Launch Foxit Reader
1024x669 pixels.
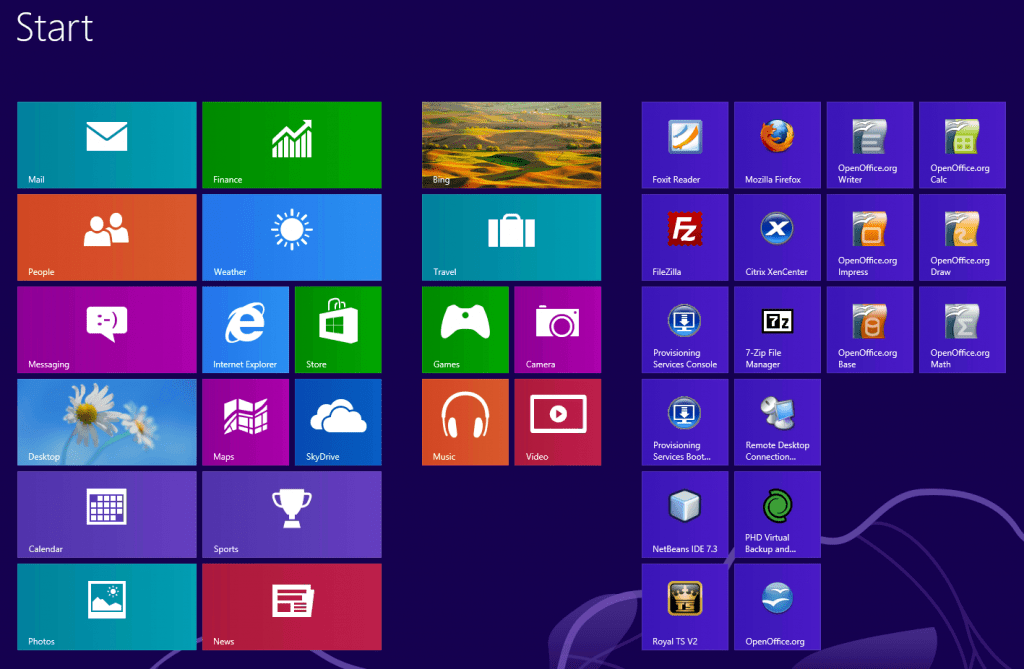(684, 144)
